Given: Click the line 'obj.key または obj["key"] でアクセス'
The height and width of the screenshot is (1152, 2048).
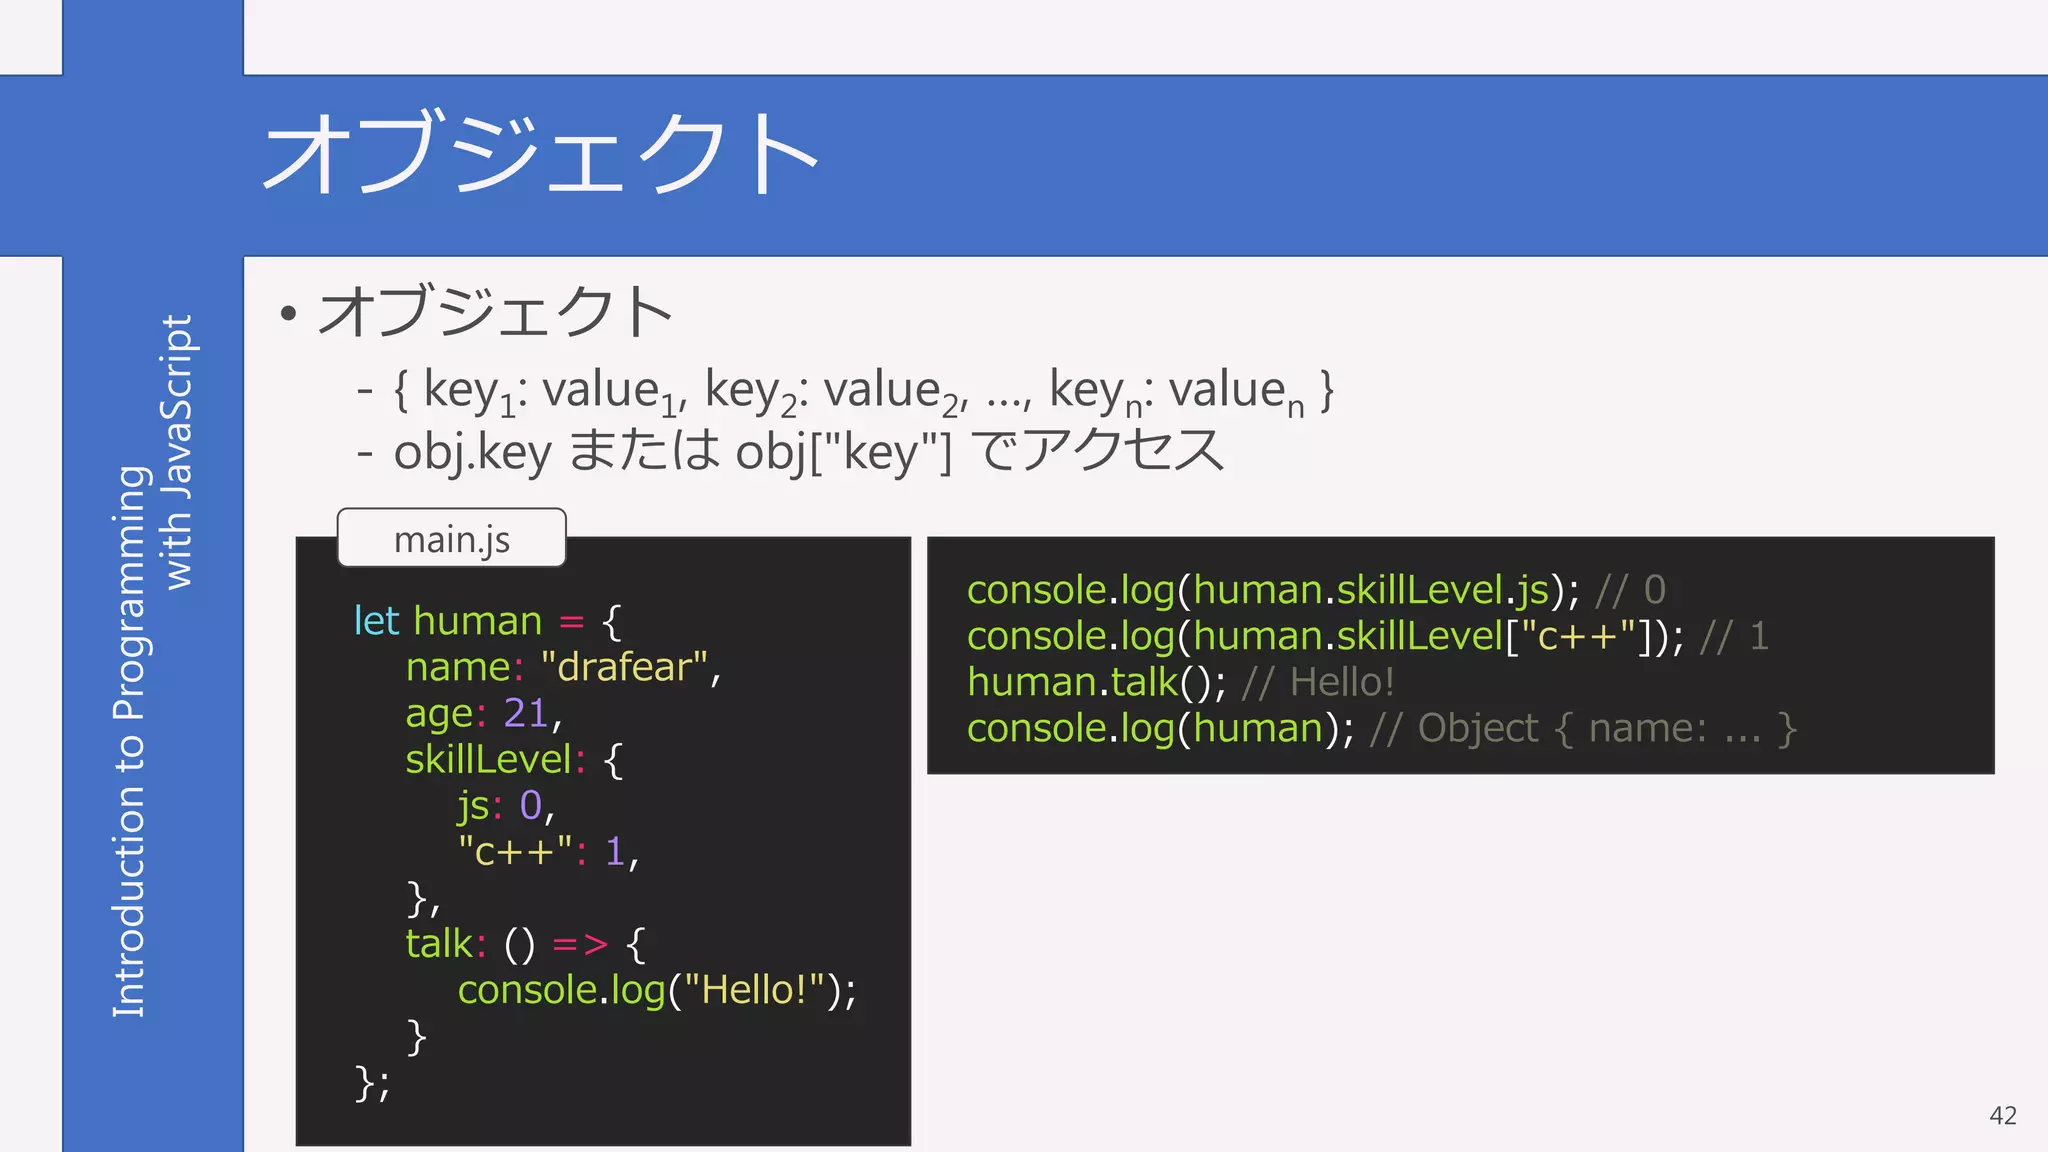Looking at the screenshot, I should point(809,451).
